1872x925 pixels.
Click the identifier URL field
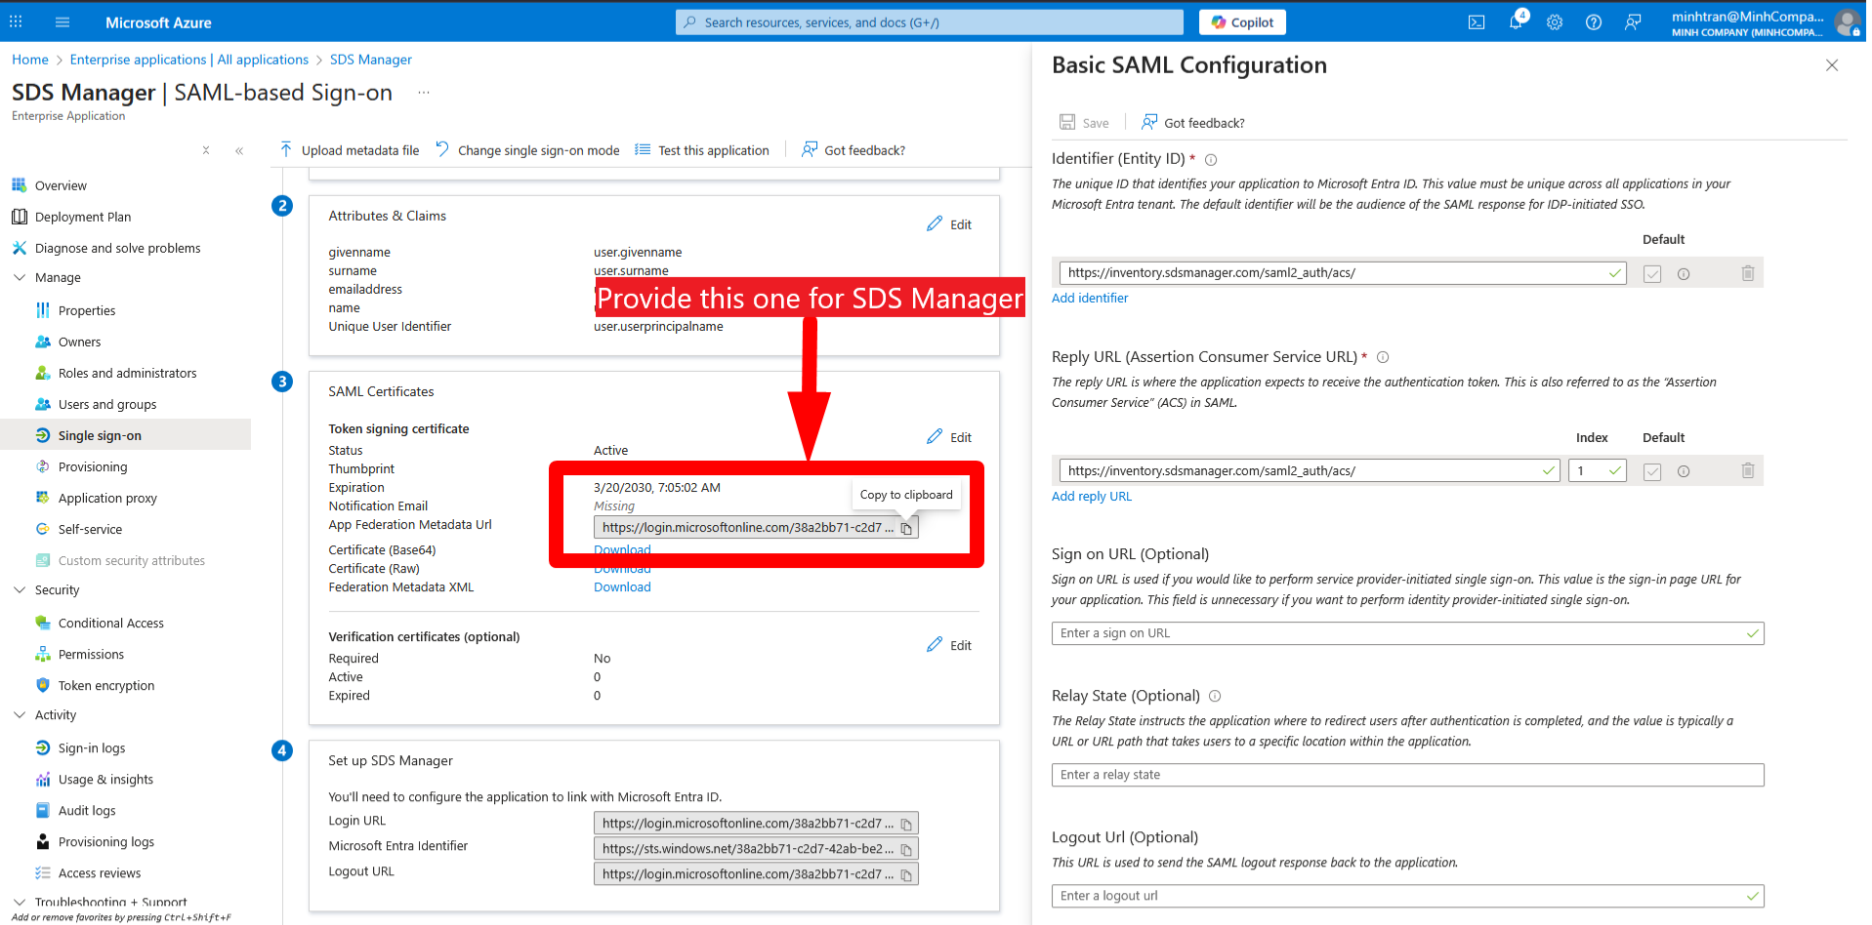pos(1343,273)
